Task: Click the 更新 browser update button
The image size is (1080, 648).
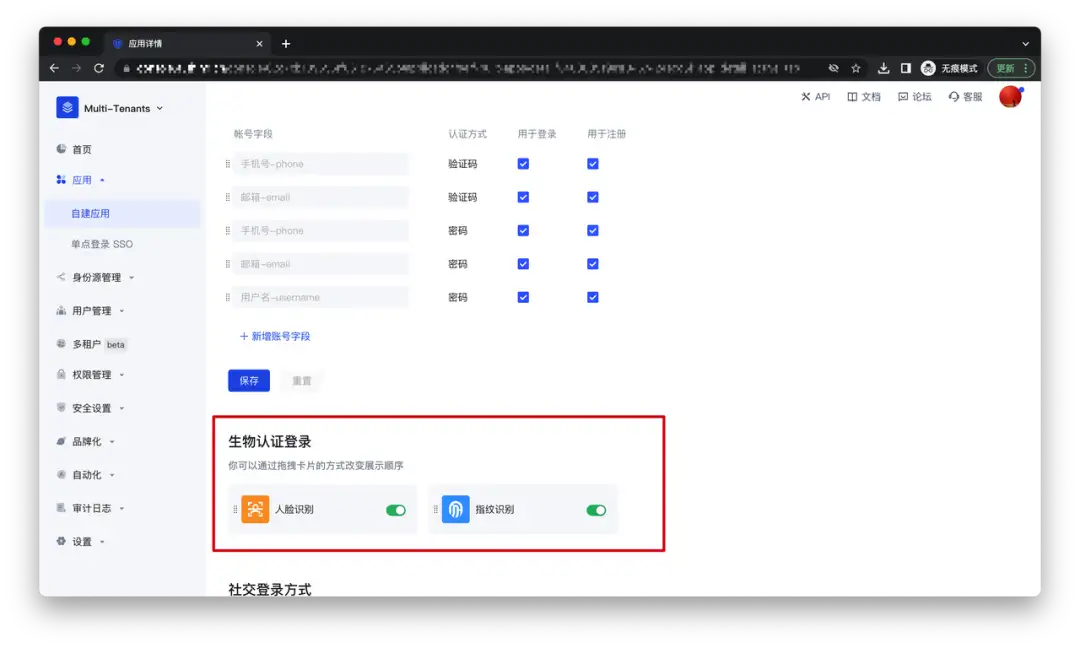Action: click(x=1011, y=68)
